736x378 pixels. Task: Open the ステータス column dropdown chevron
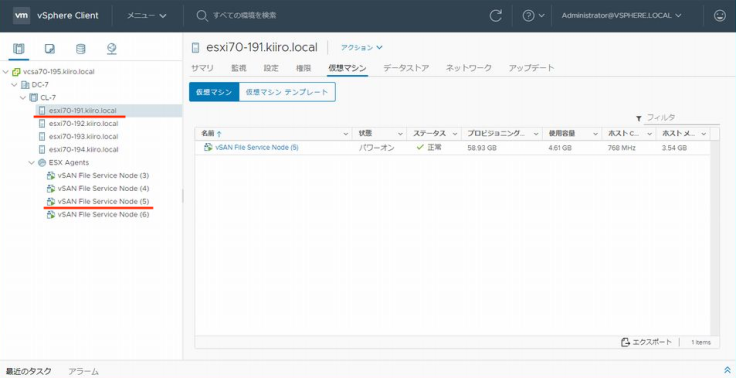click(x=455, y=134)
